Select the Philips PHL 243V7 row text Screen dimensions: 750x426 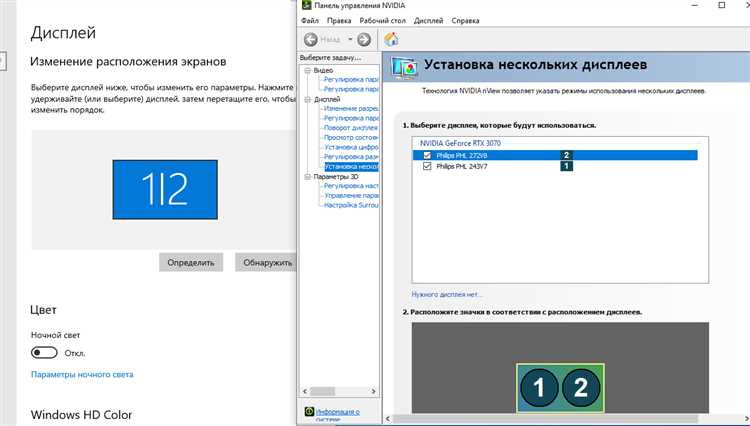(x=462, y=166)
